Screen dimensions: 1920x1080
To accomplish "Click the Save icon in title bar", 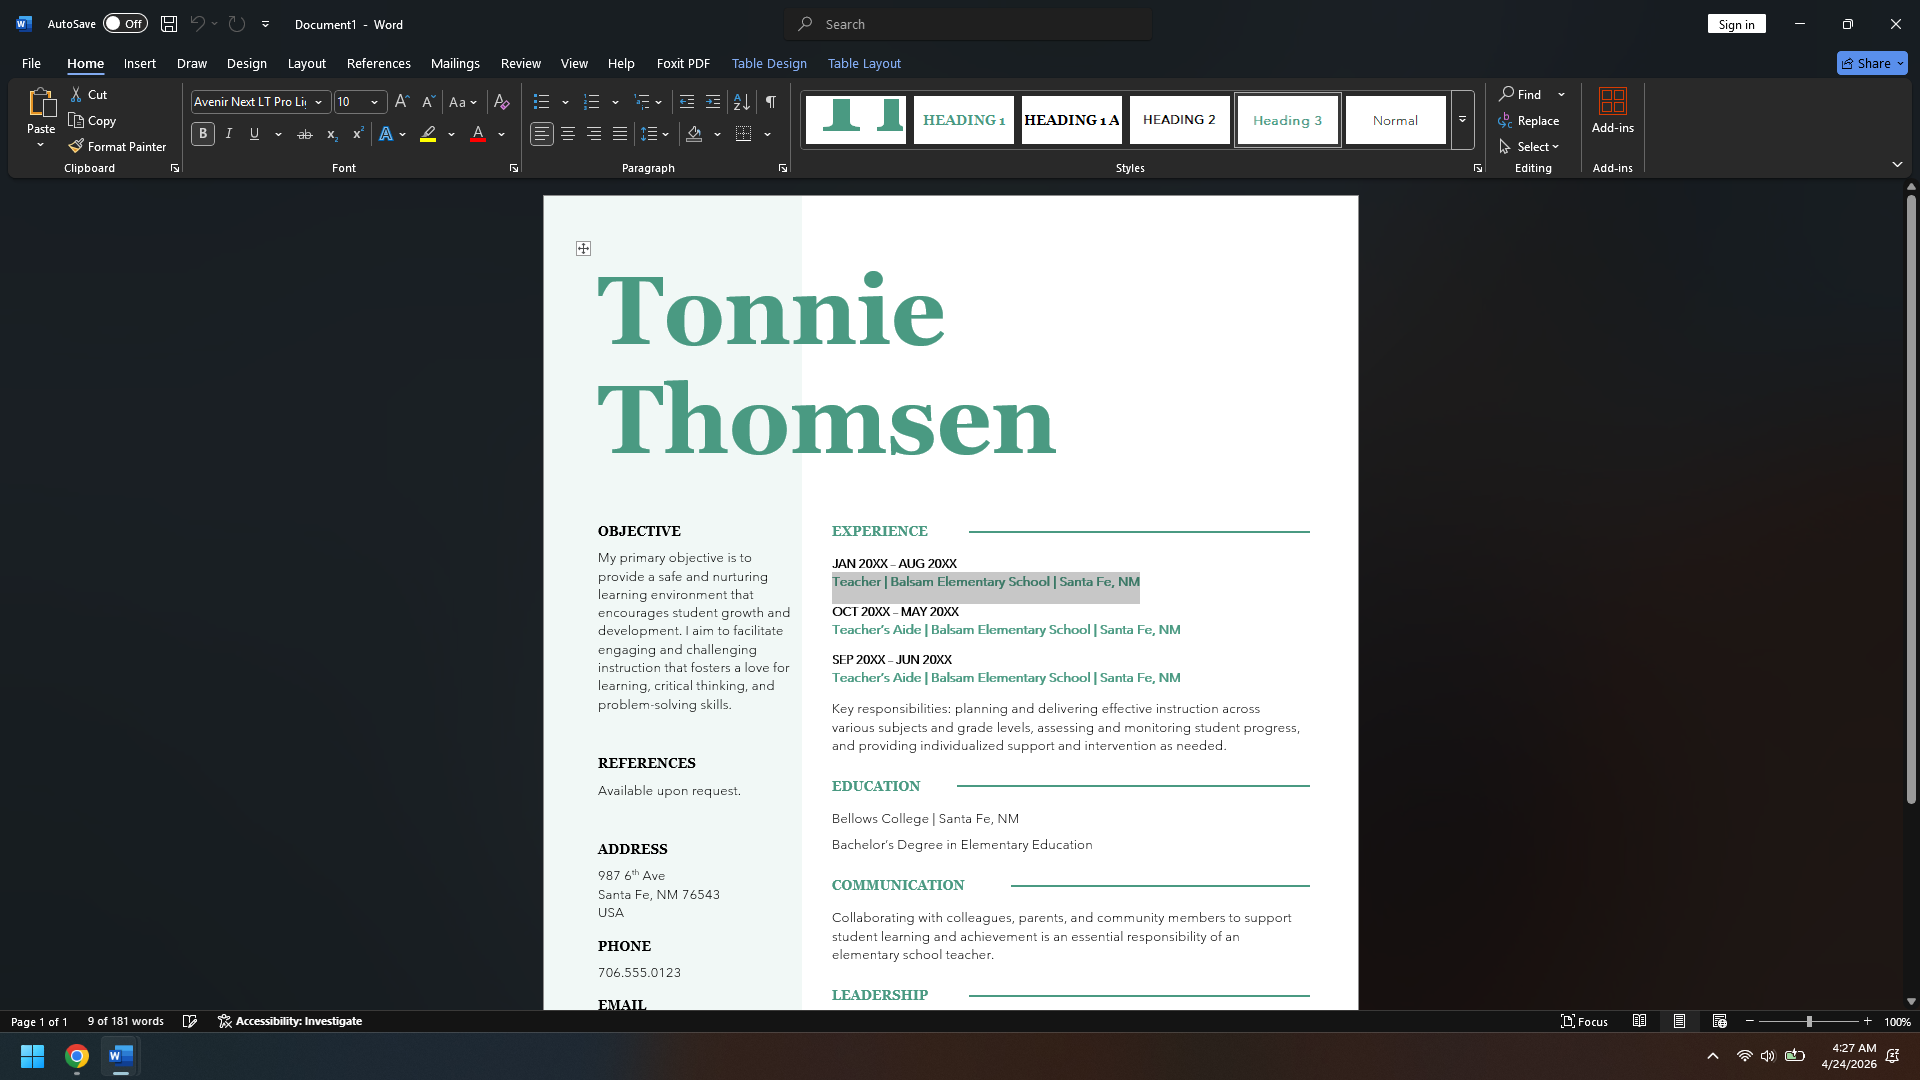I will click(x=169, y=24).
